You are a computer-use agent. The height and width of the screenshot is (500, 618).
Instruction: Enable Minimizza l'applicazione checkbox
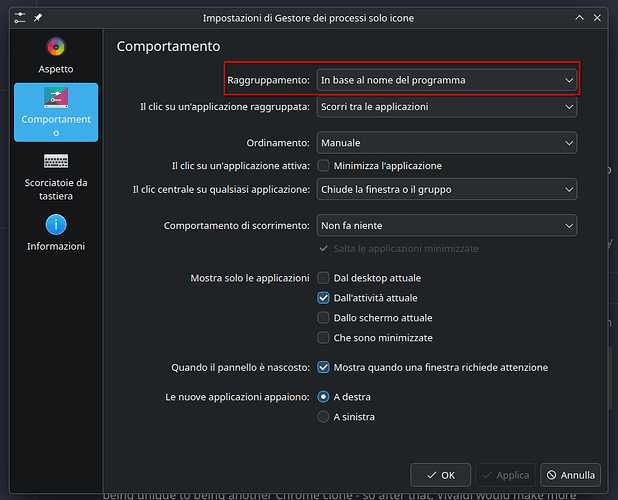point(323,166)
